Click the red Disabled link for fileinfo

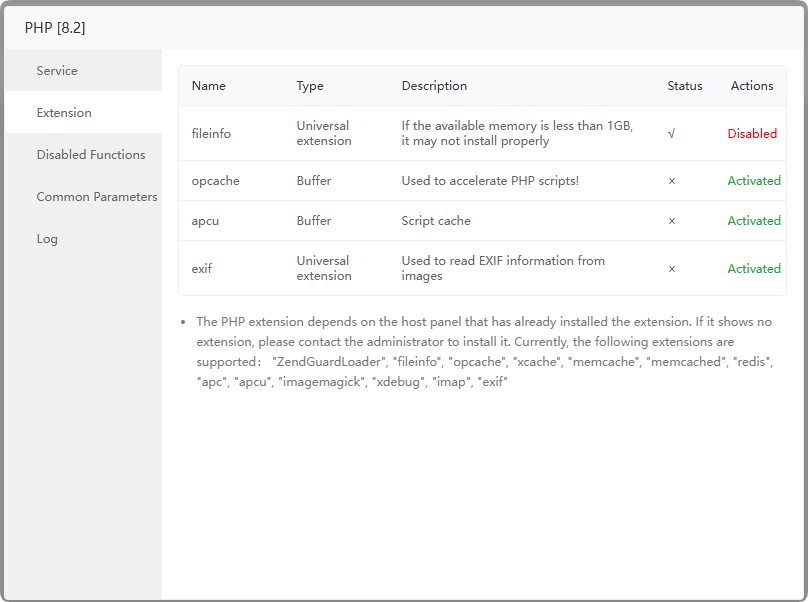[x=752, y=134]
